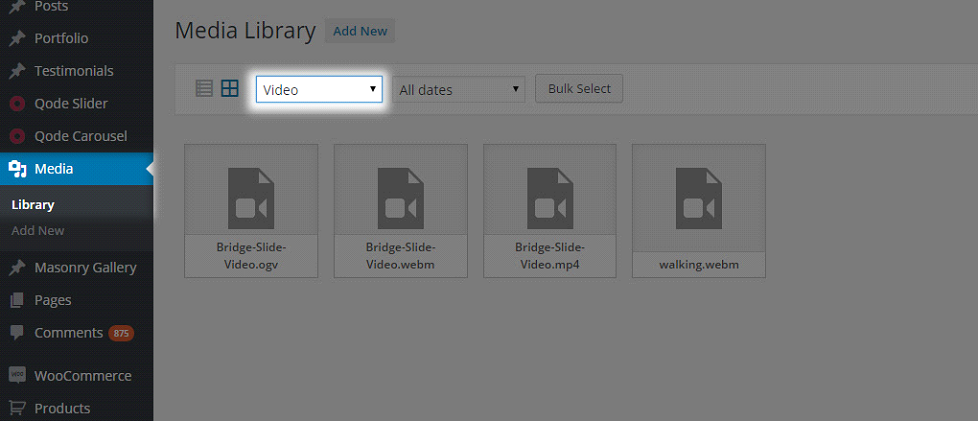This screenshot has height=421, width=978.
Task: Switch to grid view icon
Action: click(x=230, y=89)
